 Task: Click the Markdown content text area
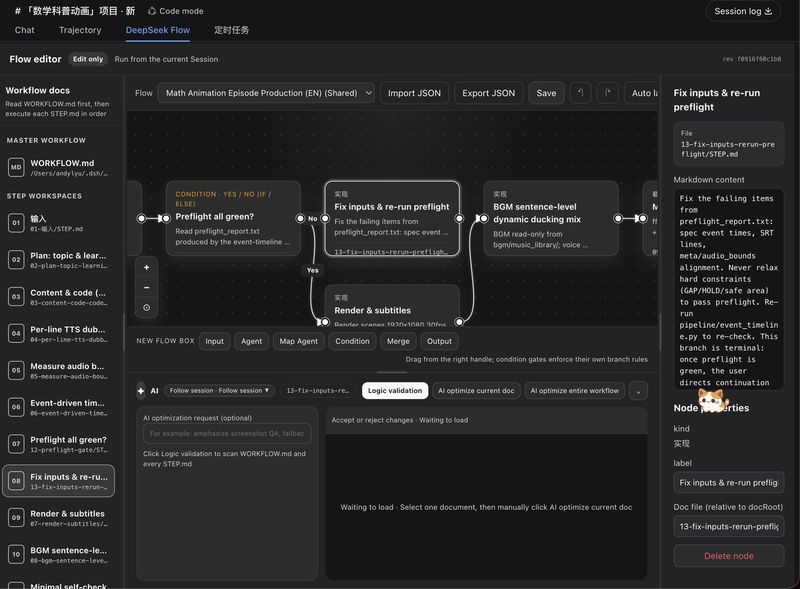(x=729, y=289)
